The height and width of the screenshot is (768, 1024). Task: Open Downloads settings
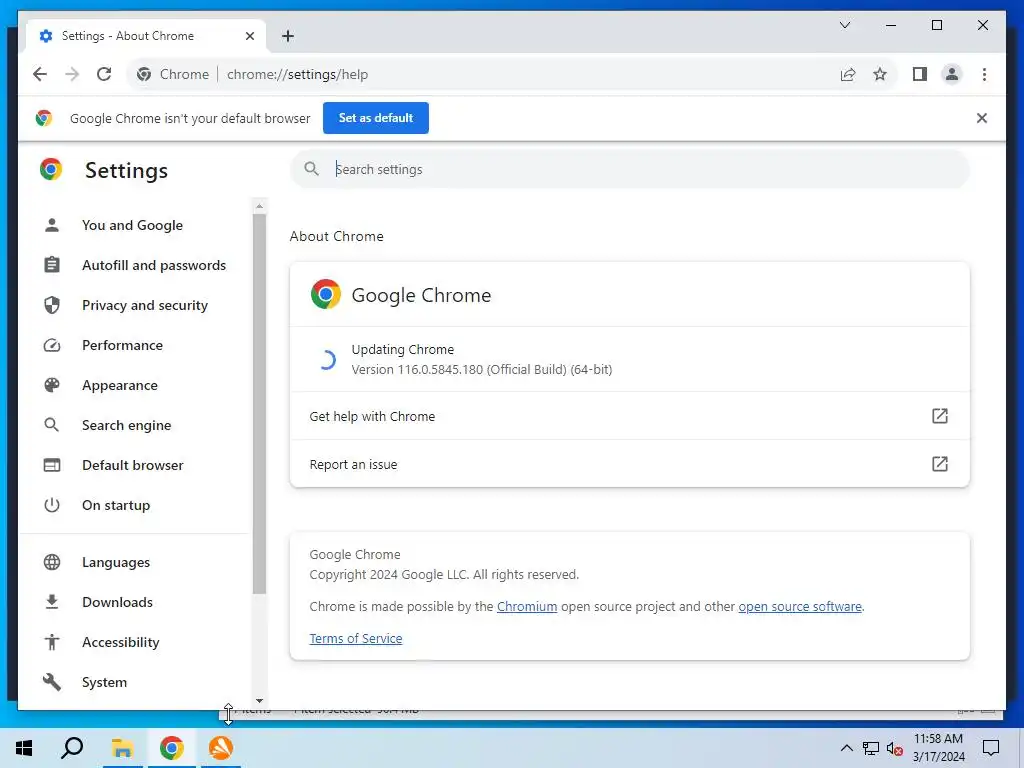point(118,602)
